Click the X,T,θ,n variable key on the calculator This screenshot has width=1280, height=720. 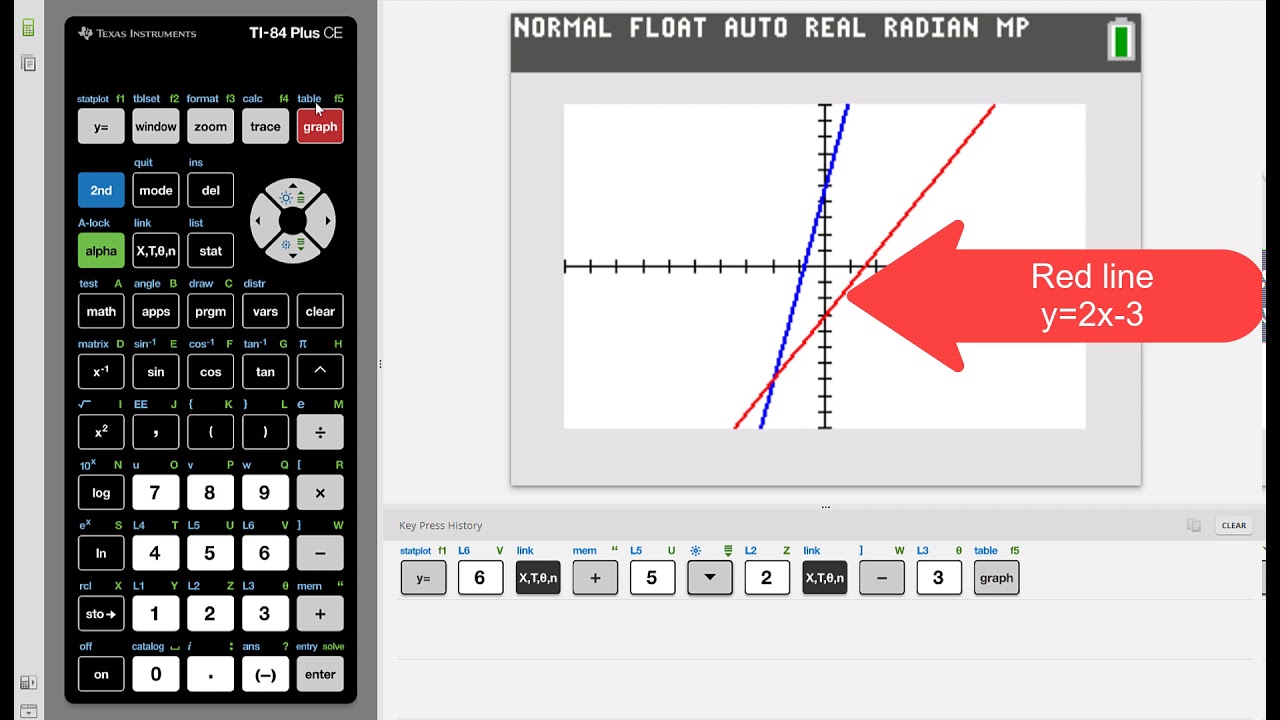156,251
